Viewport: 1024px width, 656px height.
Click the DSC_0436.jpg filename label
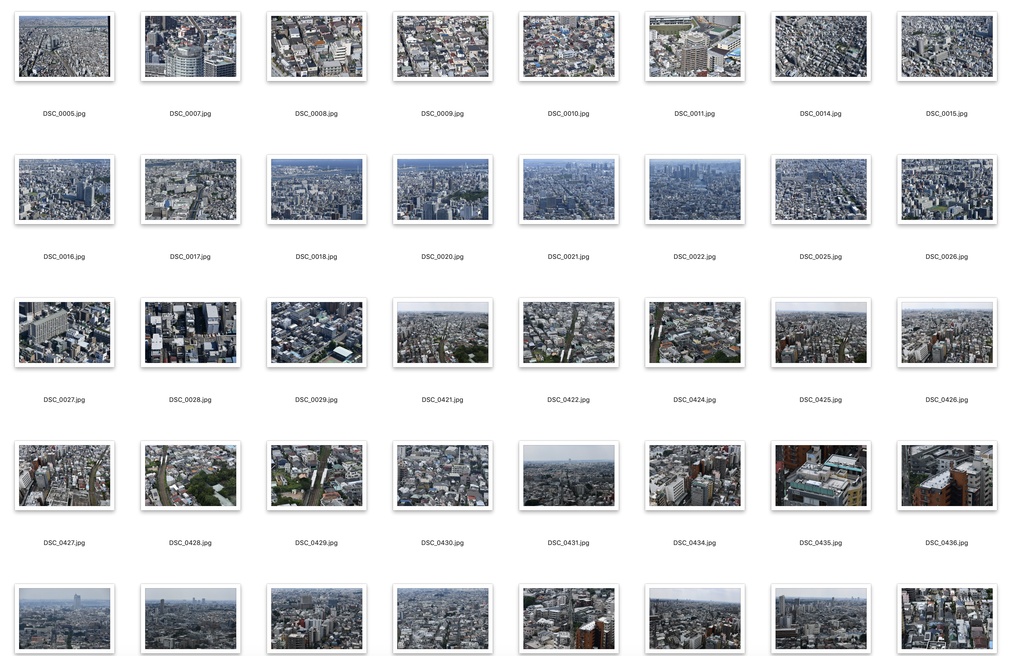946,542
